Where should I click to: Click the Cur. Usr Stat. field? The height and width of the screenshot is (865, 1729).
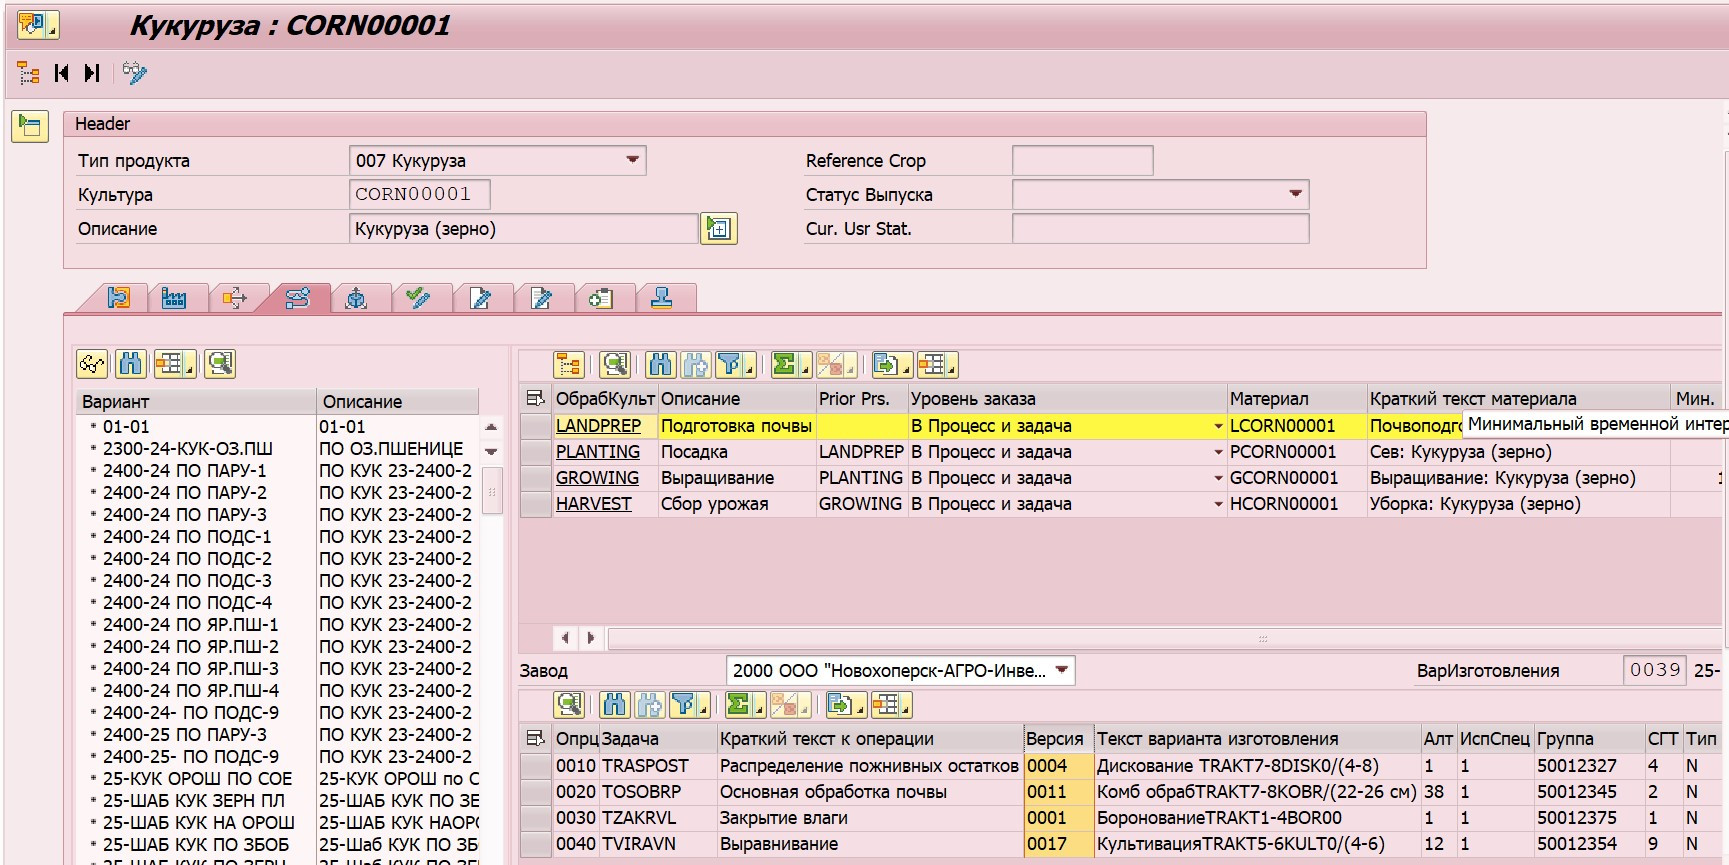pos(1160,229)
